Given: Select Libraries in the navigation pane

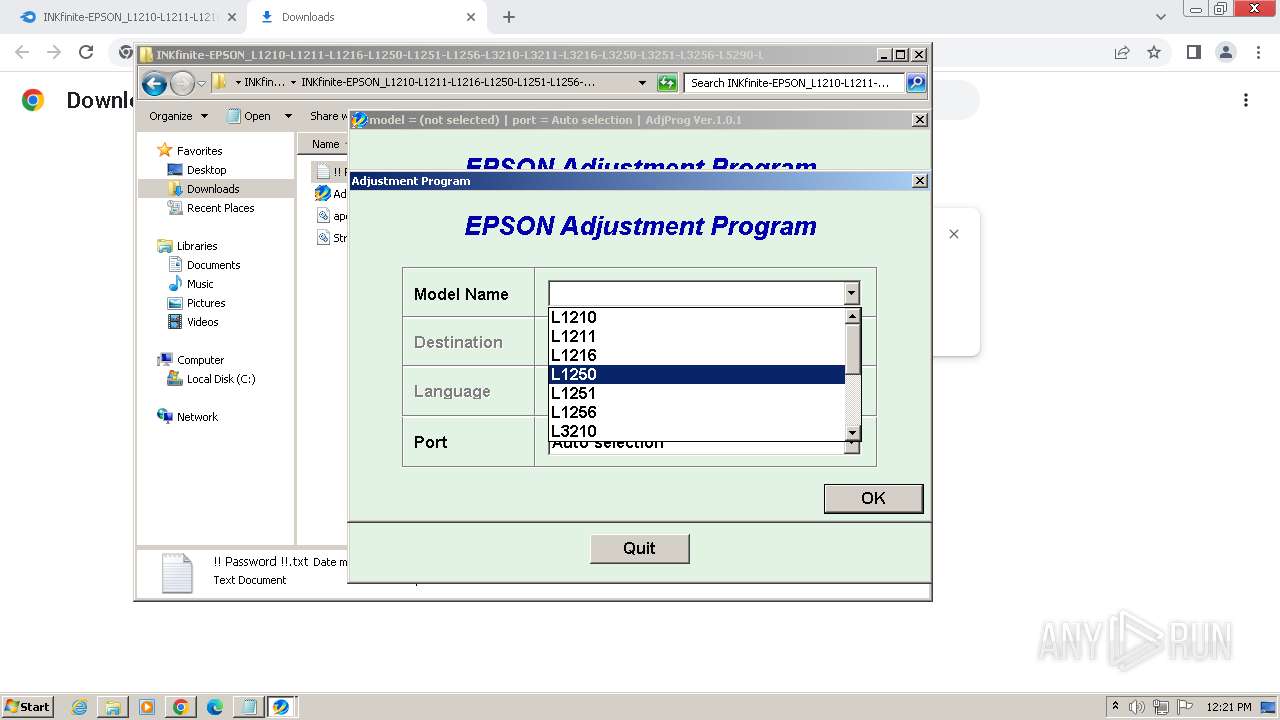Looking at the screenshot, I should tap(197, 246).
